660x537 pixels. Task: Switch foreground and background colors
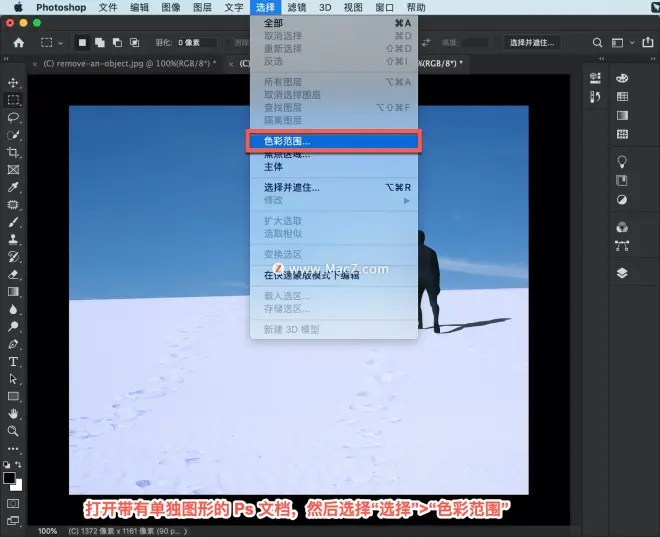[x=19, y=465]
